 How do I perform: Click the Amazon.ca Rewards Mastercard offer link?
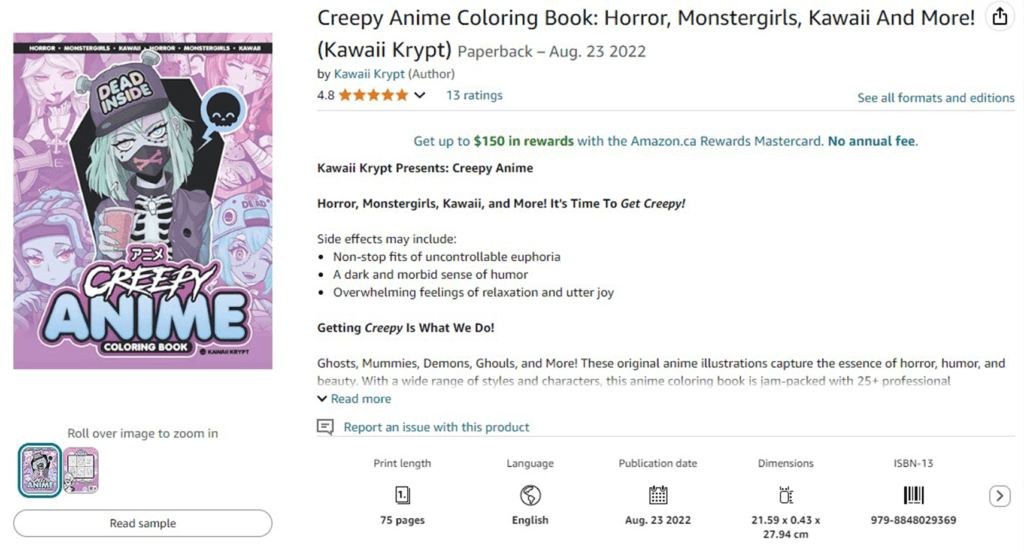pos(665,141)
